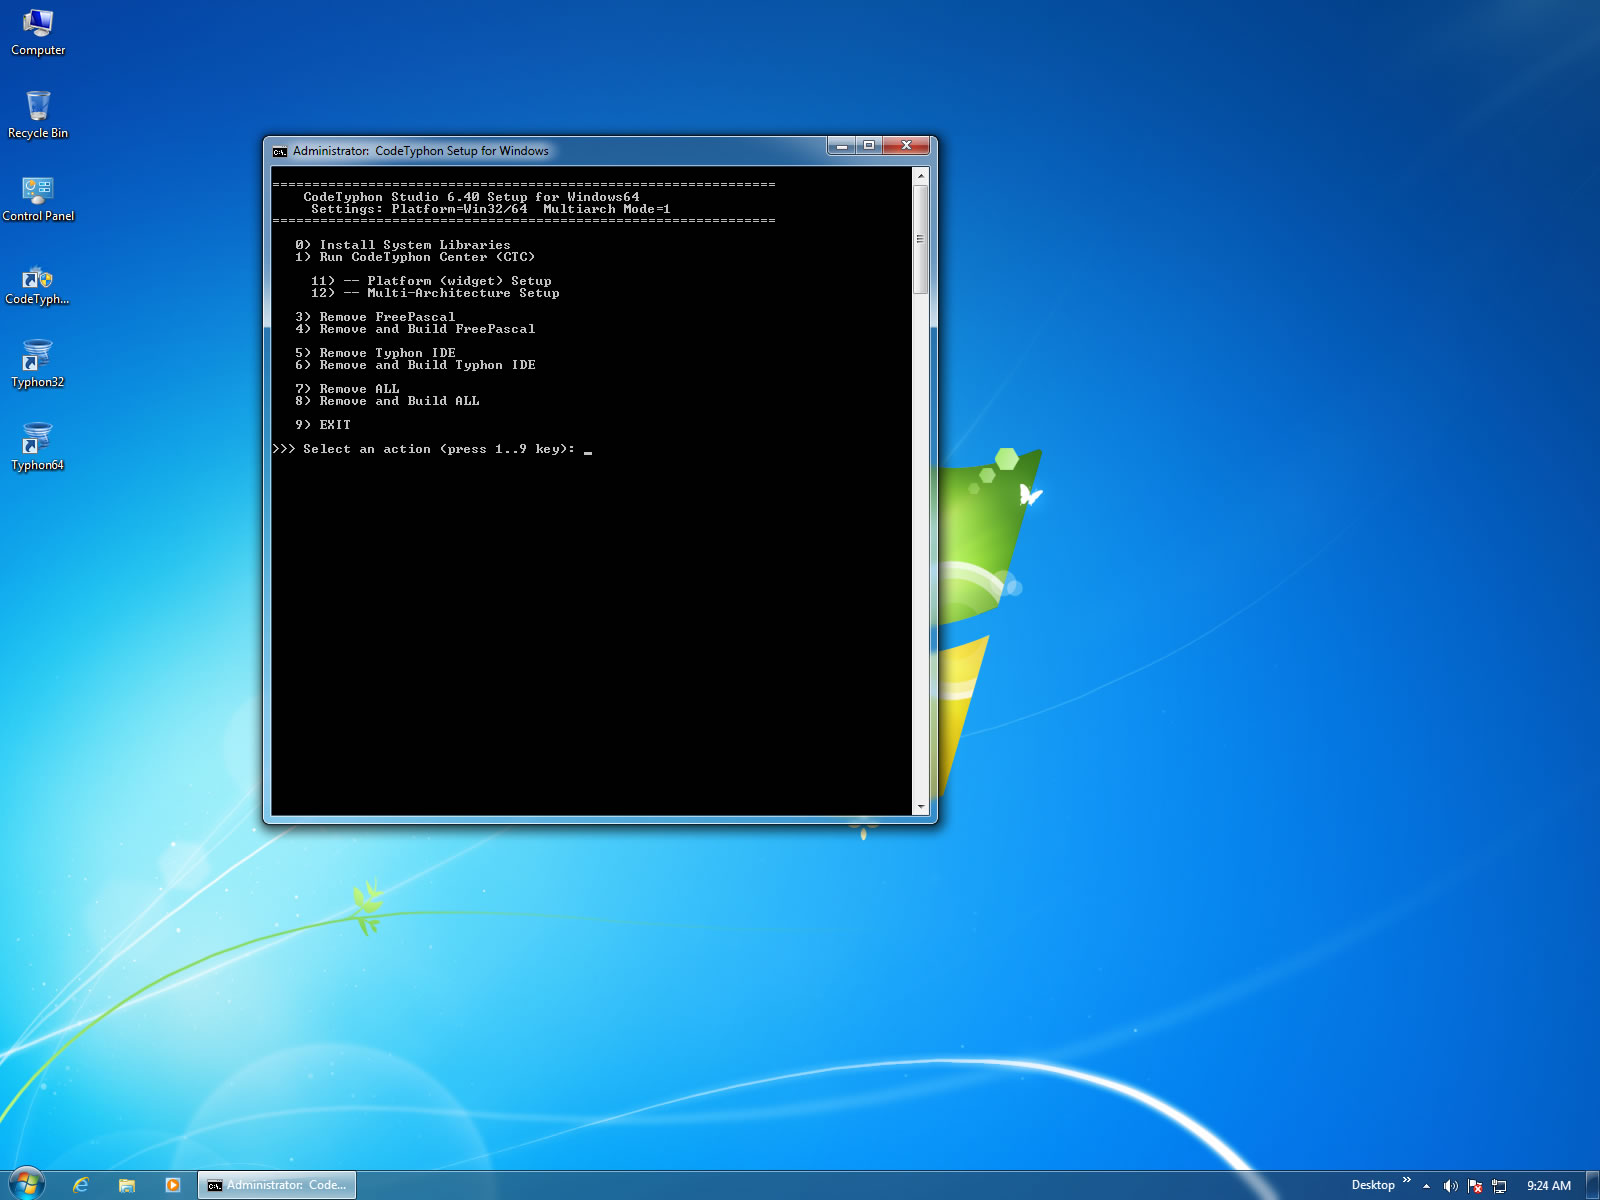Open the volume speaker tray icon
The height and width of the screenshot is (1200, 1600).
pyautogui.click(x=1450, y=1186)
